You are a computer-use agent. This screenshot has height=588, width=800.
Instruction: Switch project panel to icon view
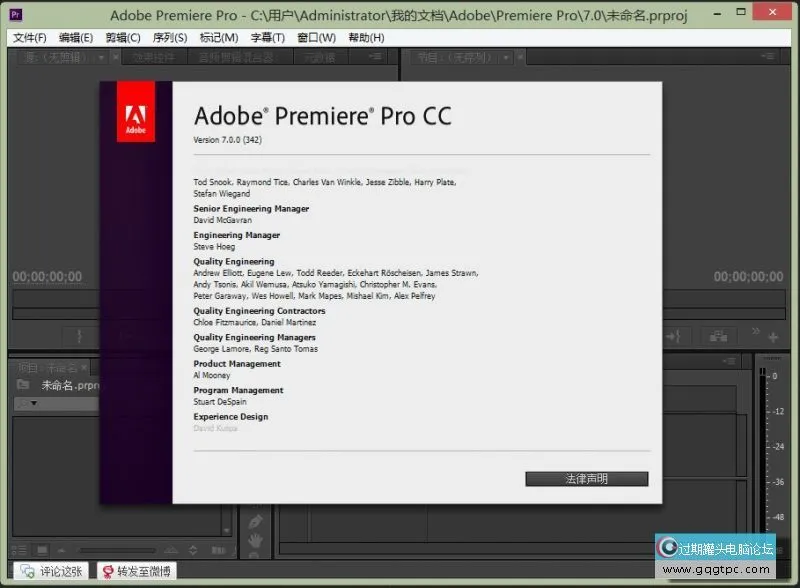click(x=42, y=549)
